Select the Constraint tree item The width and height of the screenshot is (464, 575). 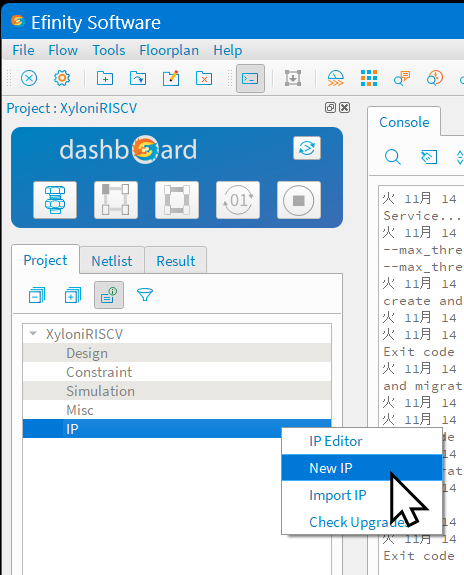coord(177,372)
